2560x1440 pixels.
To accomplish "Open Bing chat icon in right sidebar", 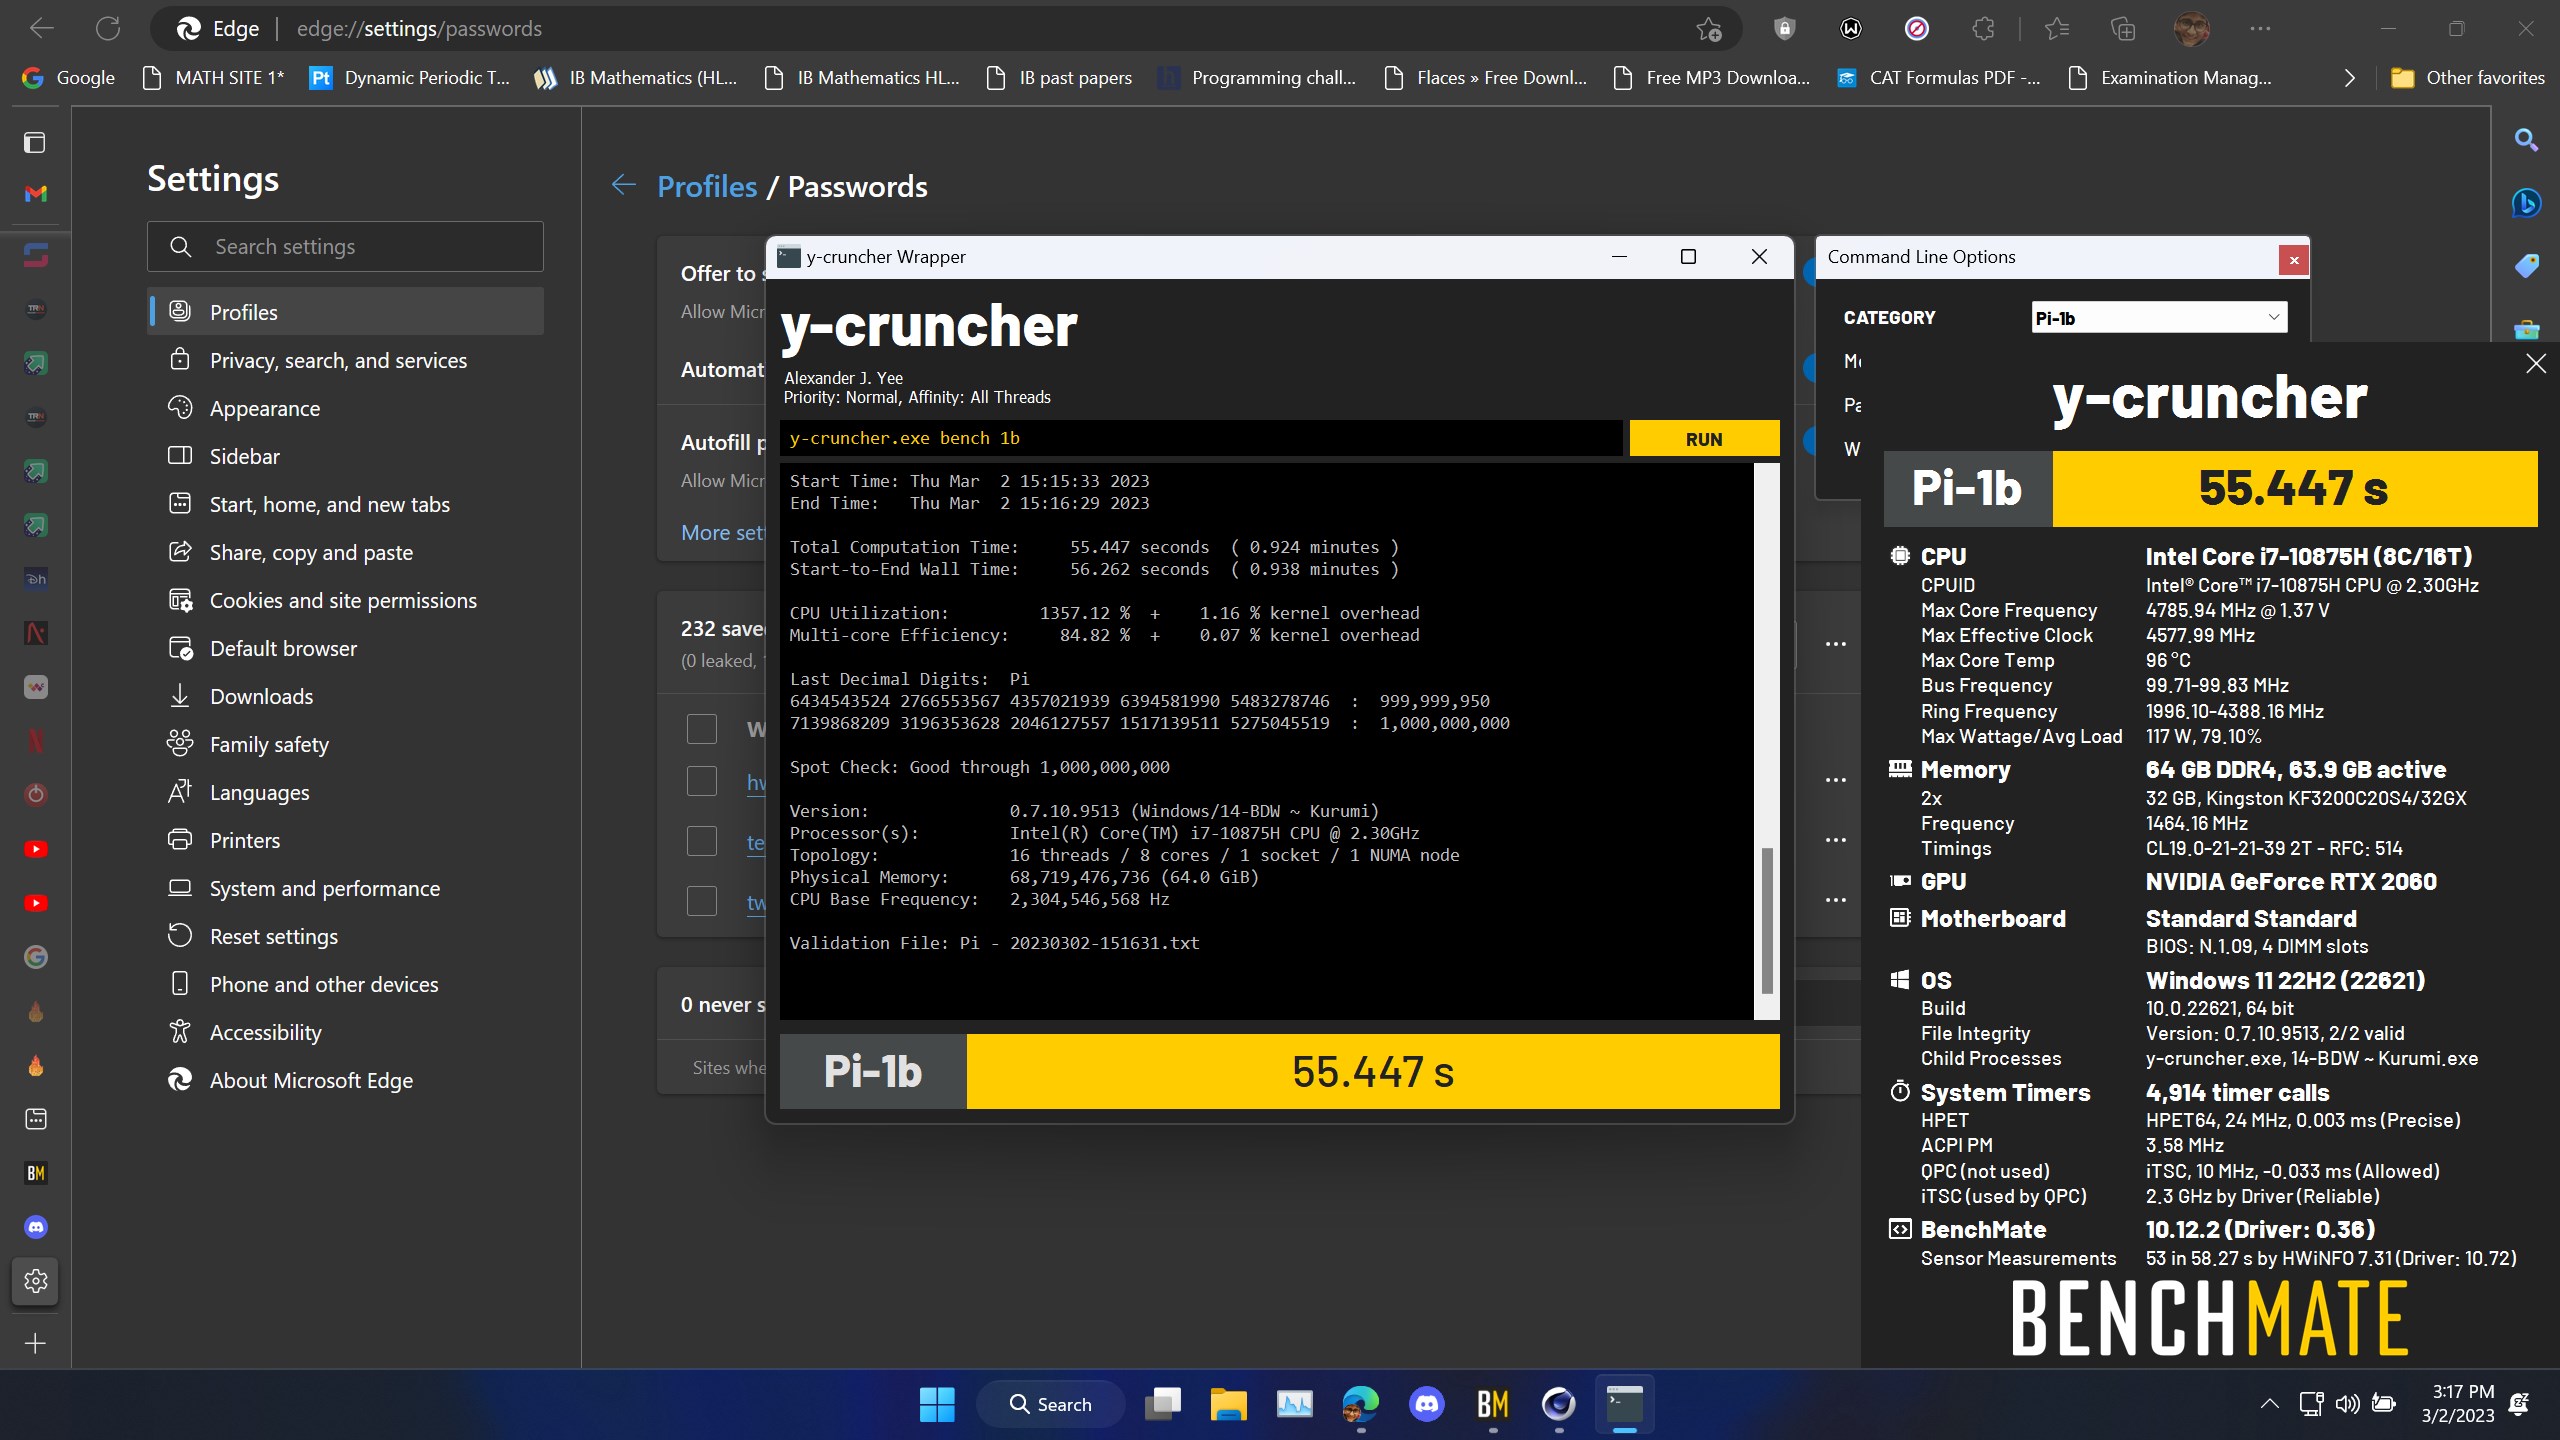I will tap(2526, 203).
